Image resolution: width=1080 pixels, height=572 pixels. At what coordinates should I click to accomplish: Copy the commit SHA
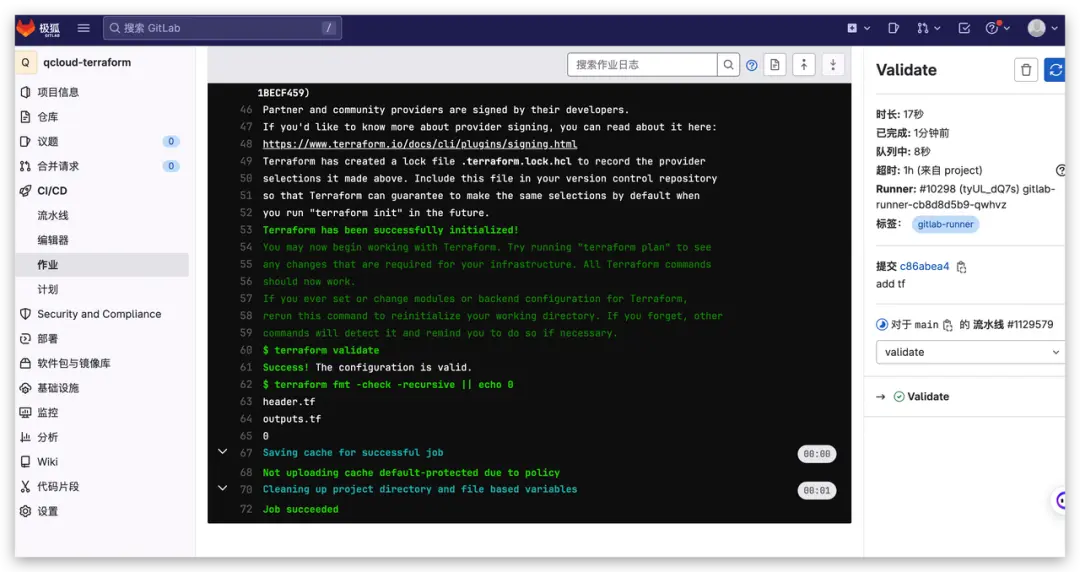962,267
